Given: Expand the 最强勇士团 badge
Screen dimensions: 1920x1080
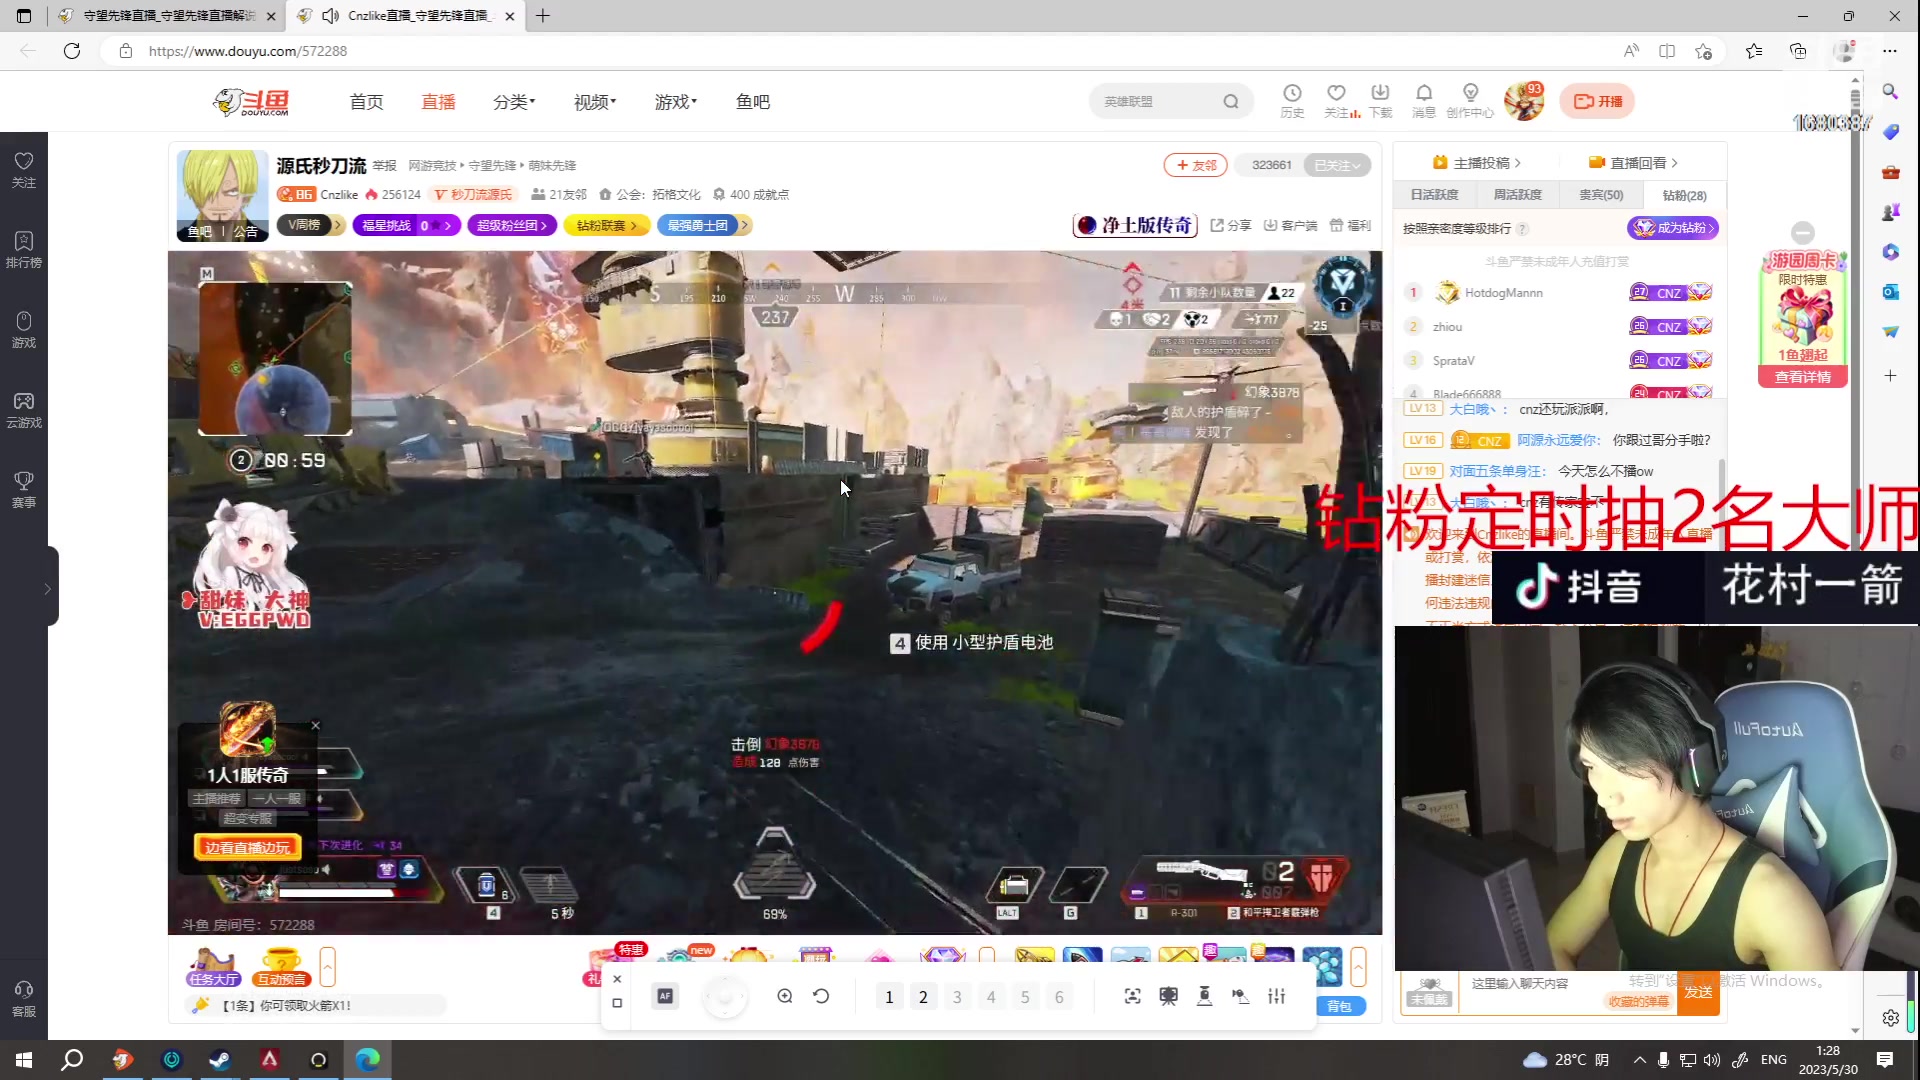Looking at the screenshot, I should pyautogui.click(x=703, y=225).
